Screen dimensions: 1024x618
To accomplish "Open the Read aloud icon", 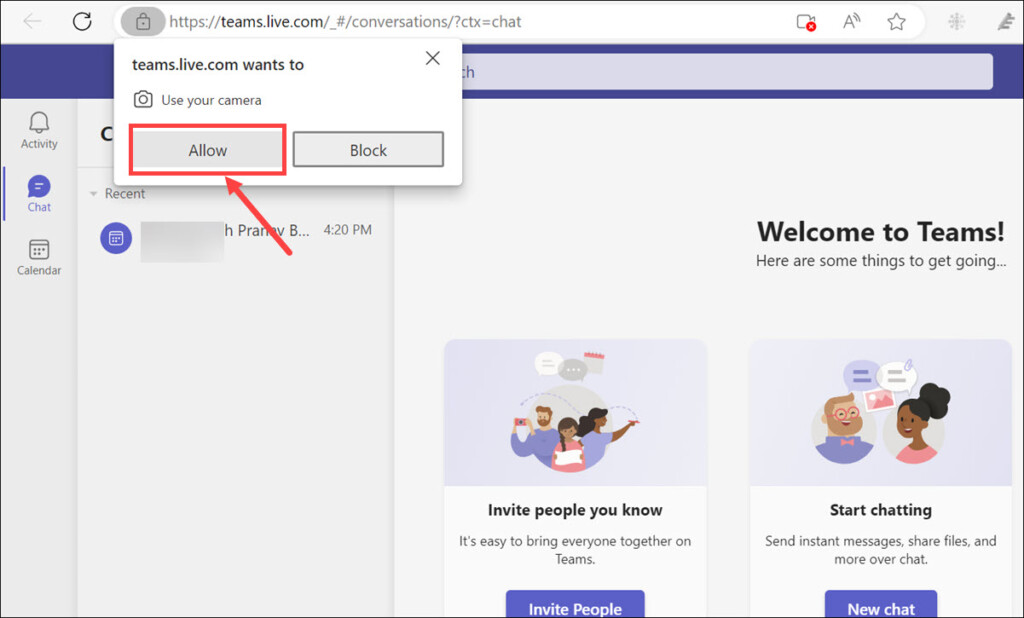I will tap(852, 22).
